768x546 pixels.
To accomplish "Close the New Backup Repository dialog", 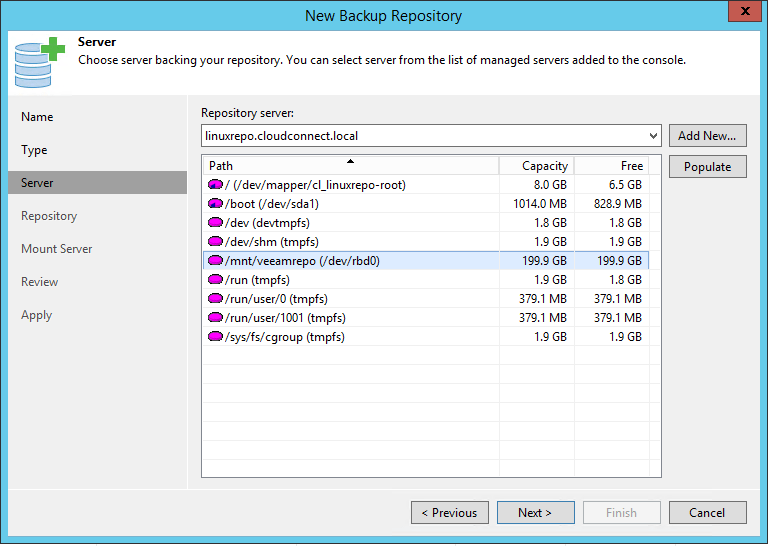I will coord(745,11).
